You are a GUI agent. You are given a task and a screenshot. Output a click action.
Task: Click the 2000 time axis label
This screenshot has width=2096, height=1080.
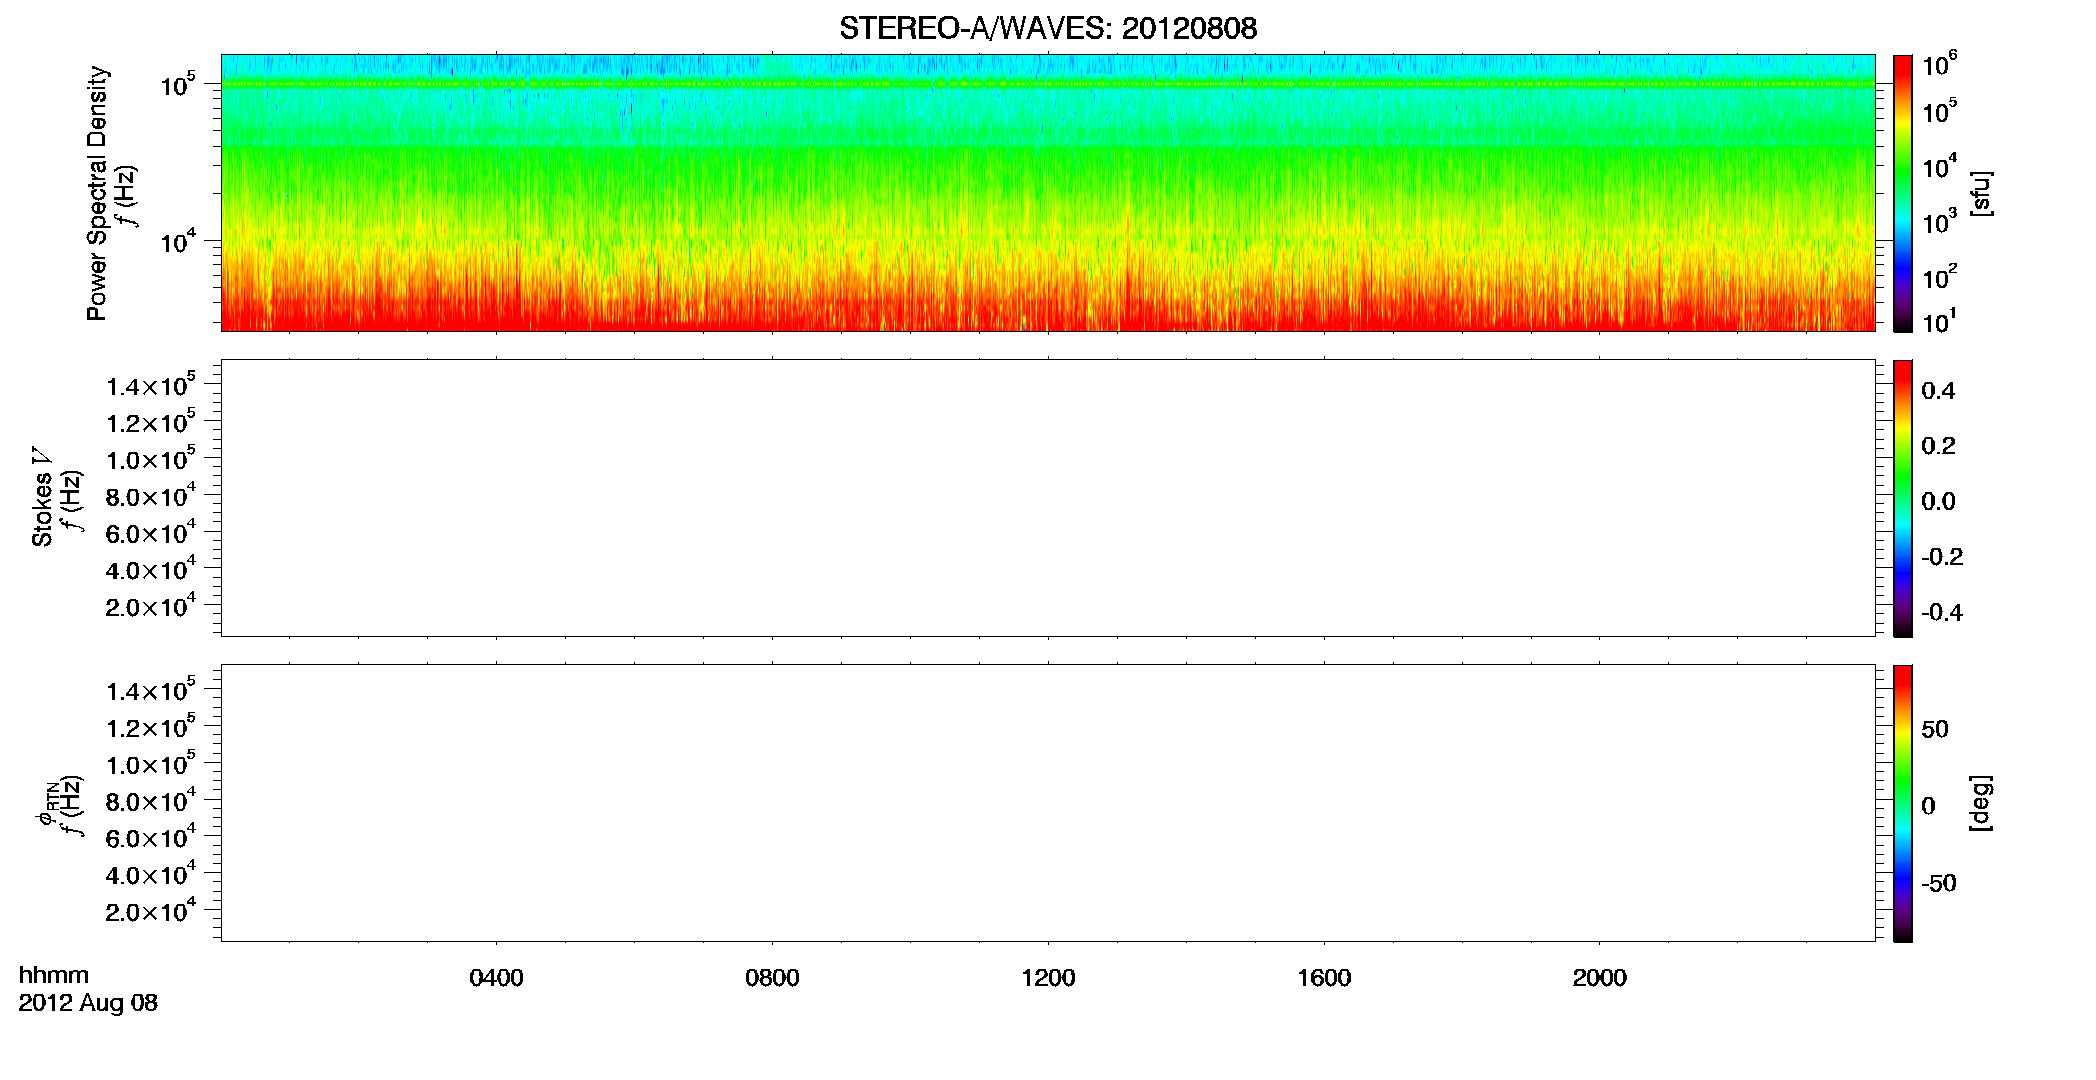coord(1599,978)
